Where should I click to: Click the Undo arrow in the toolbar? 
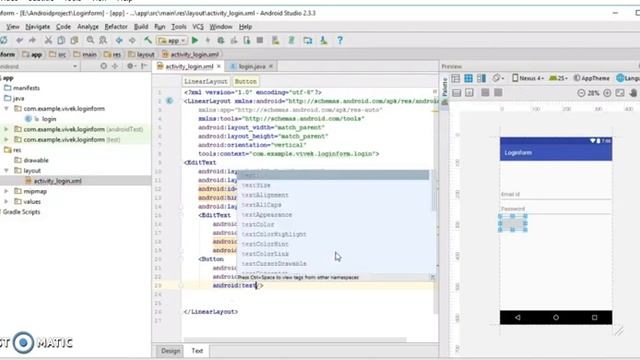(19, 40)
